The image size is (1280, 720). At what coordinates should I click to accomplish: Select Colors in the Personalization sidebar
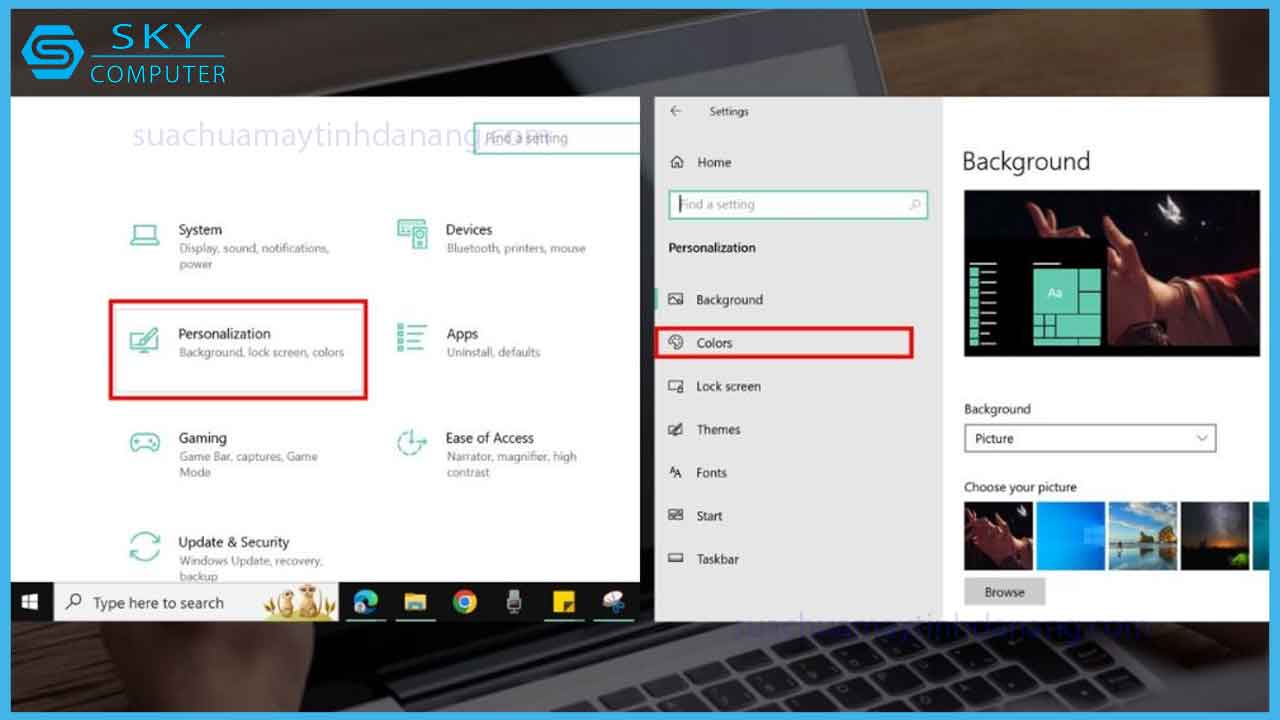point(714,343)
